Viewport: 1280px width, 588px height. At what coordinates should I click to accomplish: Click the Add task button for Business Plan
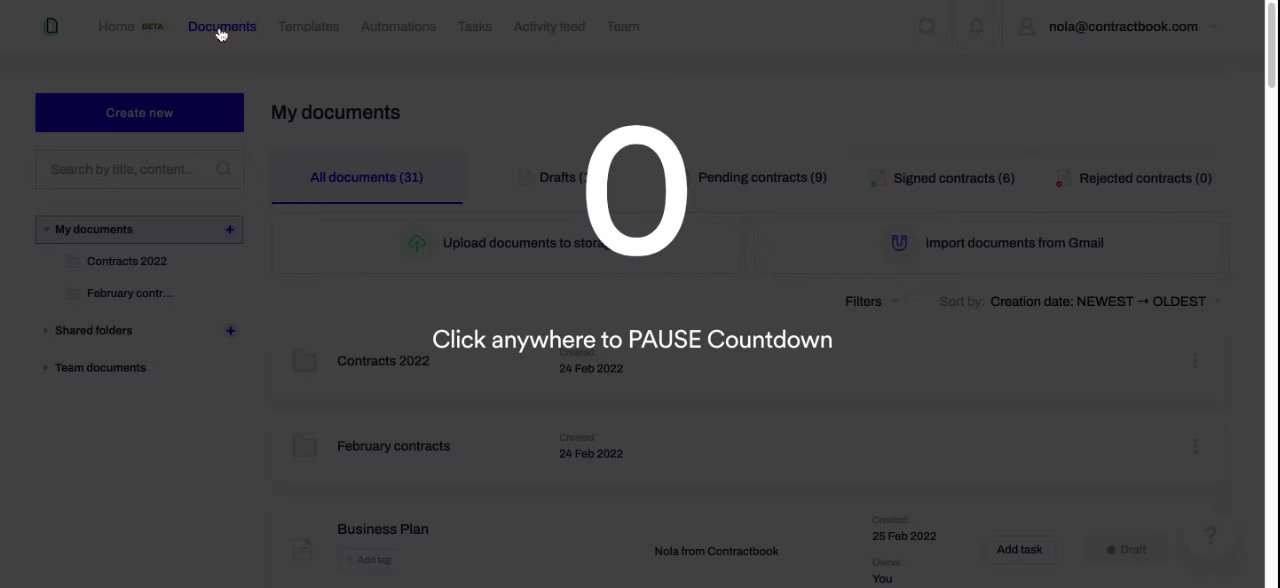tap(1019, 550)
